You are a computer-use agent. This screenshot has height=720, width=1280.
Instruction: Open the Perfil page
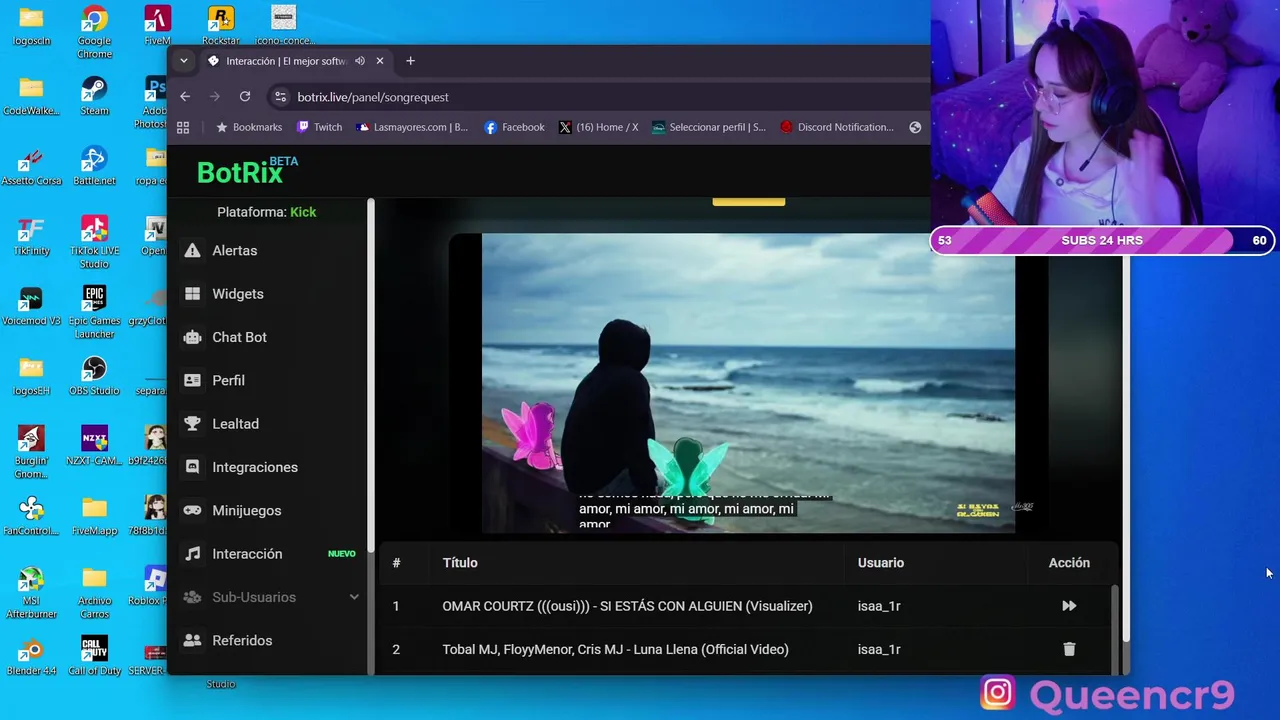228,380
